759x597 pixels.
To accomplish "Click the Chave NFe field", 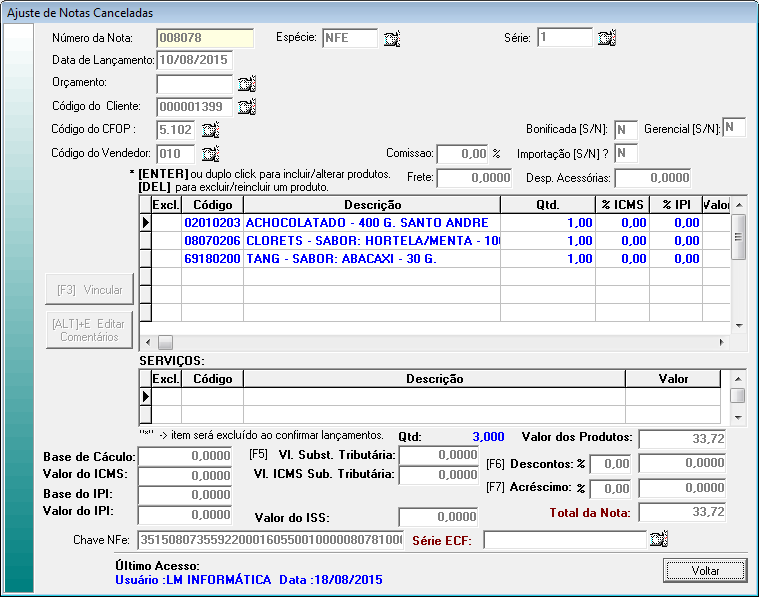I will [269, 540].
